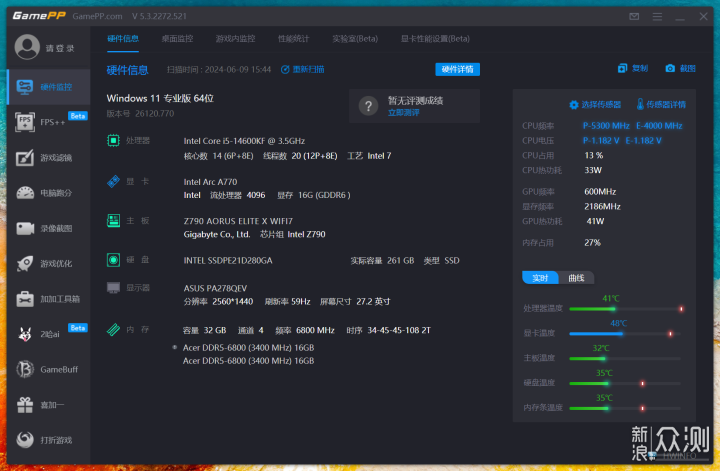Click the 传感器详情 label
This screenshot has width=720, height=471.
coord(666,105)
